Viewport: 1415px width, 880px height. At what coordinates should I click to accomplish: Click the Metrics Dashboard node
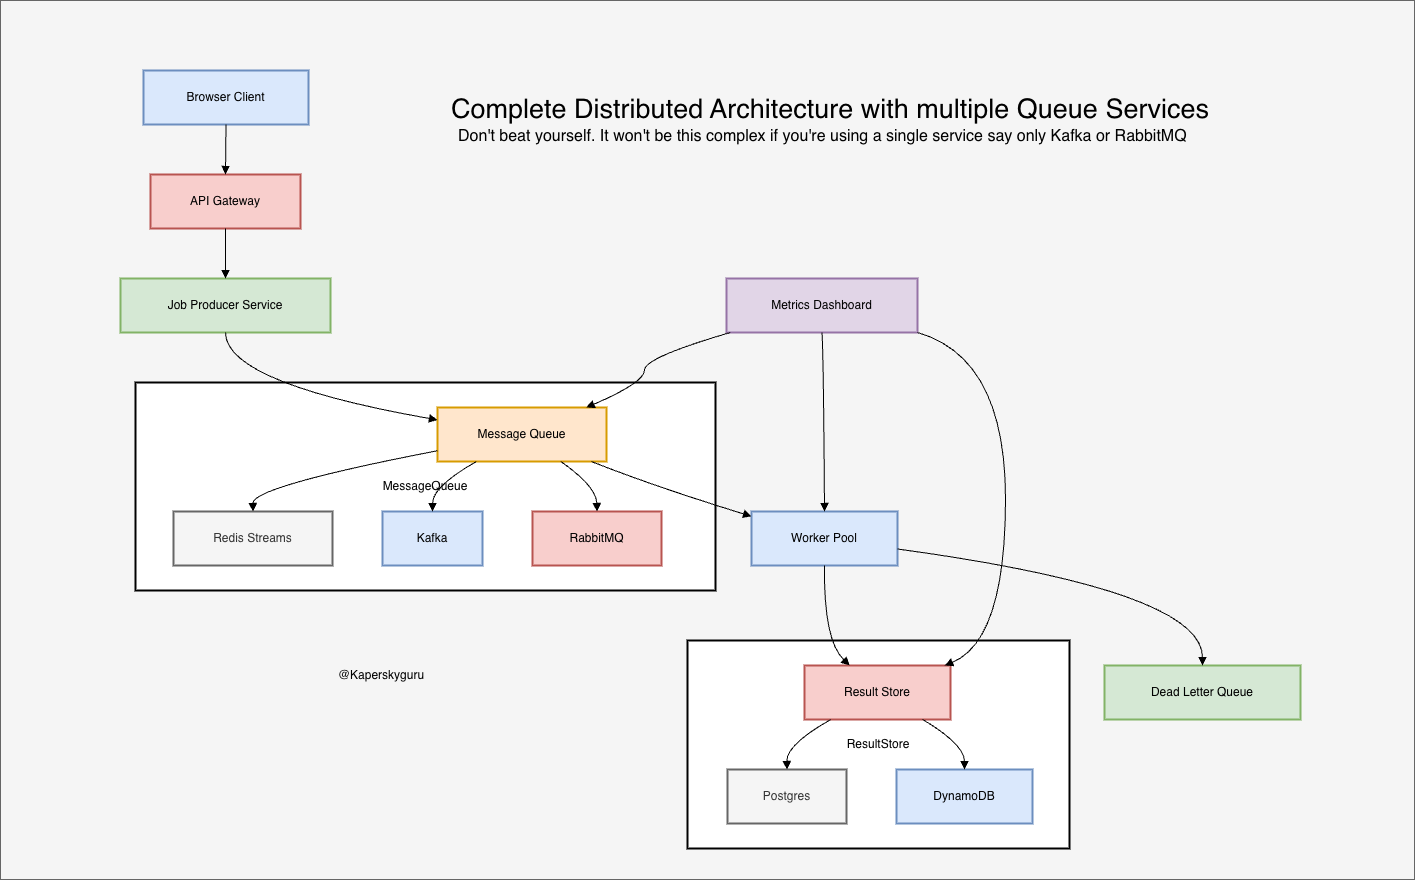[x=821, y=305]
